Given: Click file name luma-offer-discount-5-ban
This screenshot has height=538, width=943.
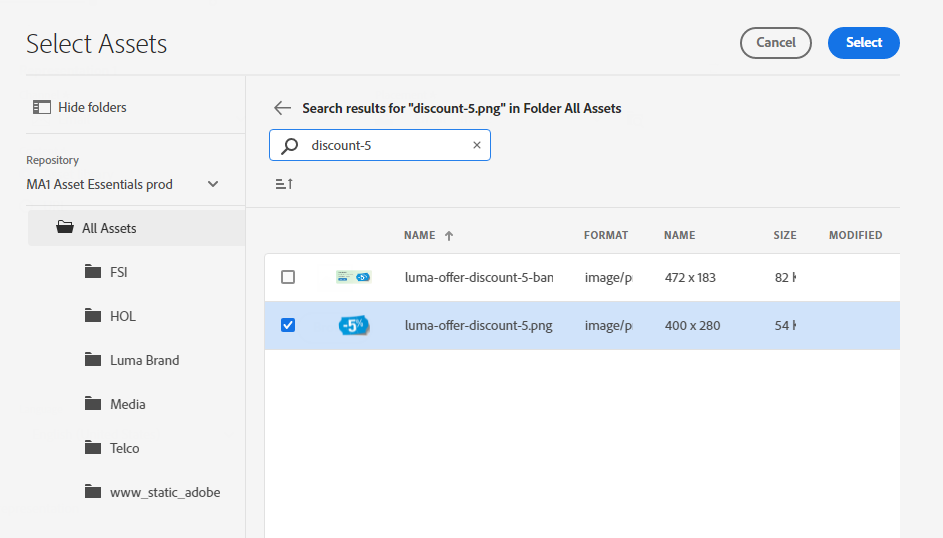Looking at the screenshot, I should pyautogui.click(x=479, y=277).
